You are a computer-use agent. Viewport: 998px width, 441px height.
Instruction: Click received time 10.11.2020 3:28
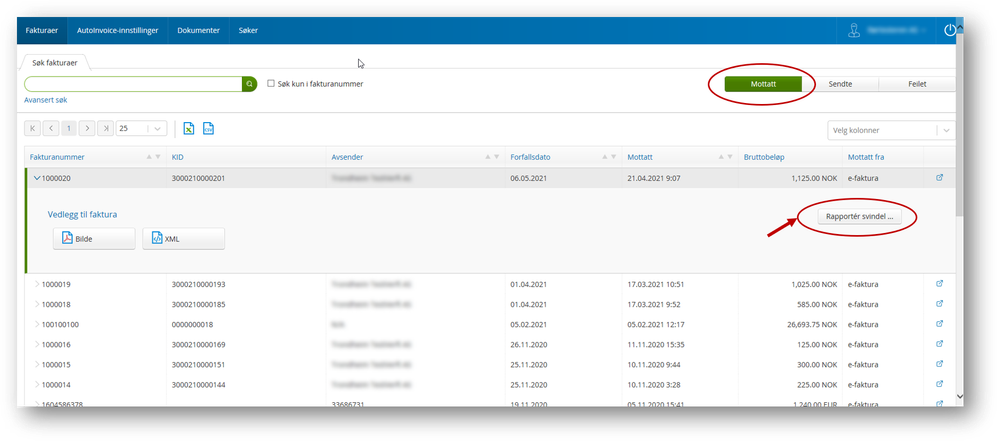point(654,385)
